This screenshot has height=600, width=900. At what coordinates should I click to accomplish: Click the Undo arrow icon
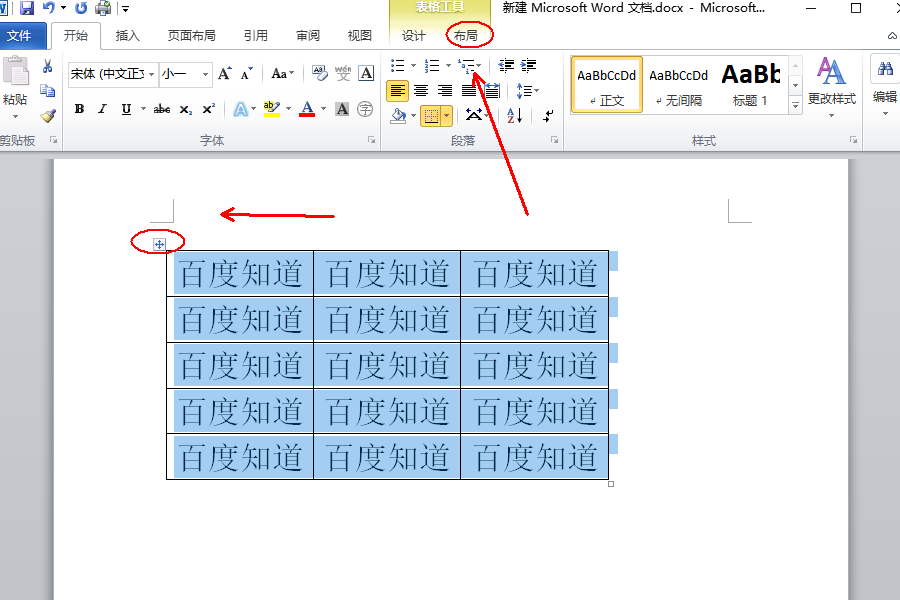tap(49, 8)
